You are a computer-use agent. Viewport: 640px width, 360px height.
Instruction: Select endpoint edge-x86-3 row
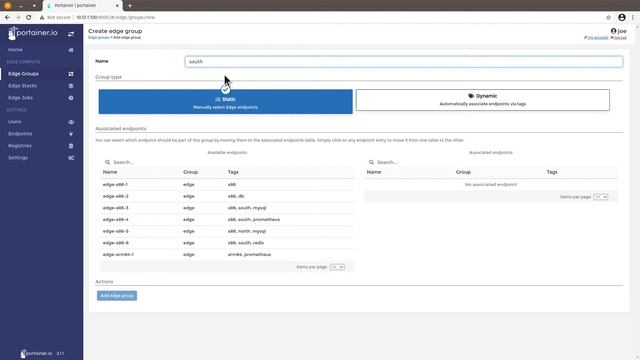[227, 208]
